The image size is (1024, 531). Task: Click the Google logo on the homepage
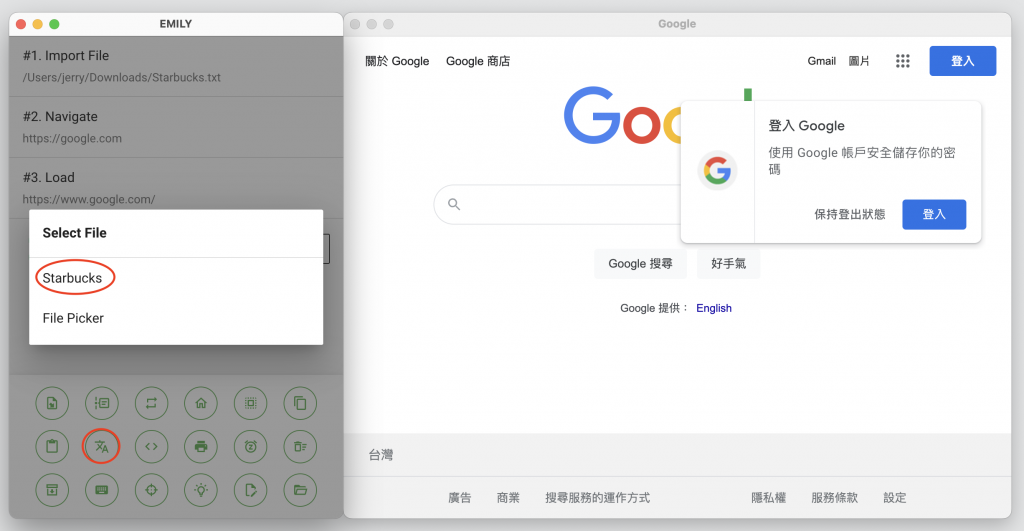click(x=622, y=116)
